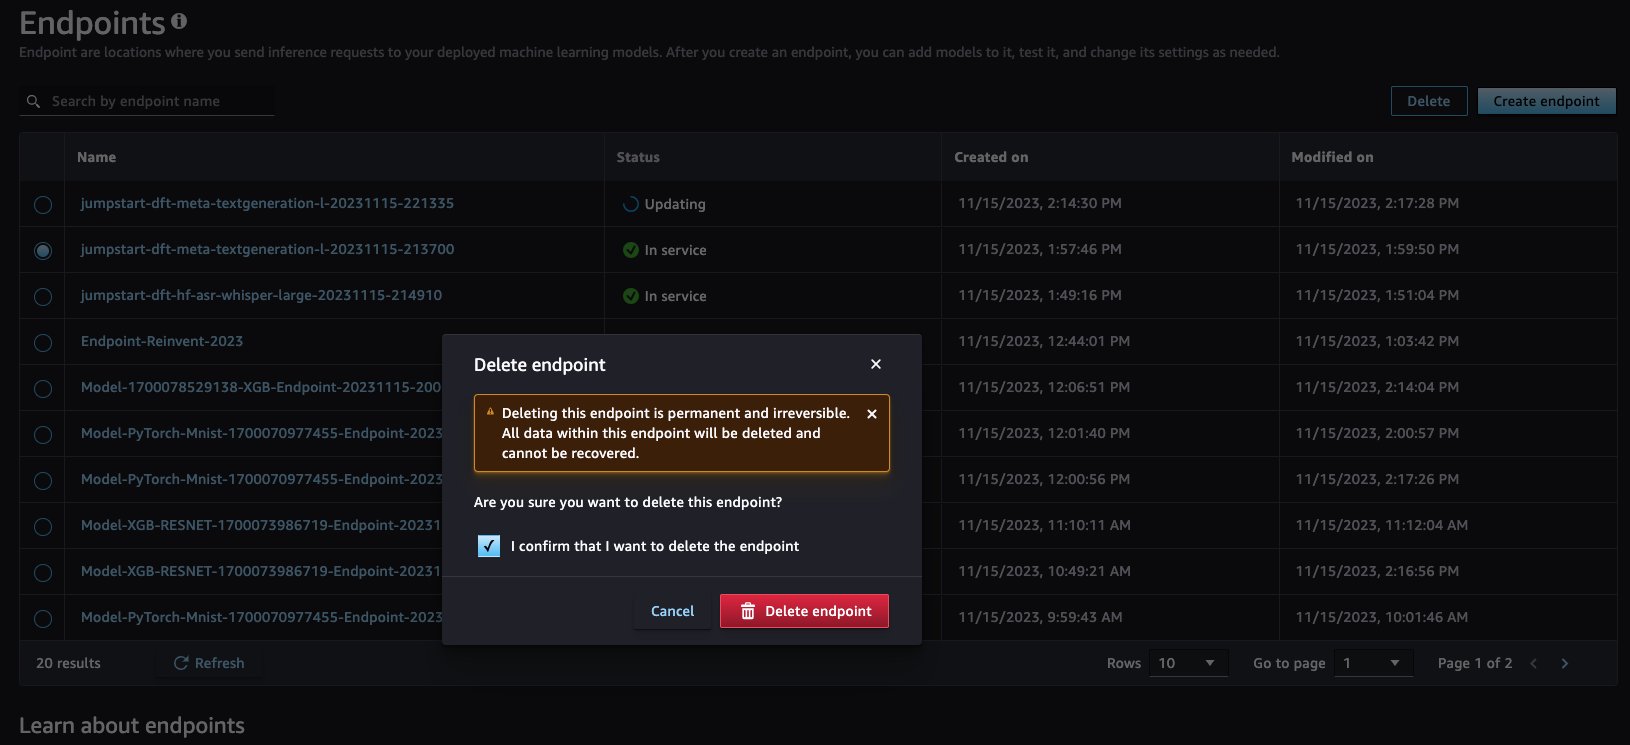Select radio for jumpstart endpoint ending 221335
The height and width of the screenshot is (745, 1630).
point(43,204)
